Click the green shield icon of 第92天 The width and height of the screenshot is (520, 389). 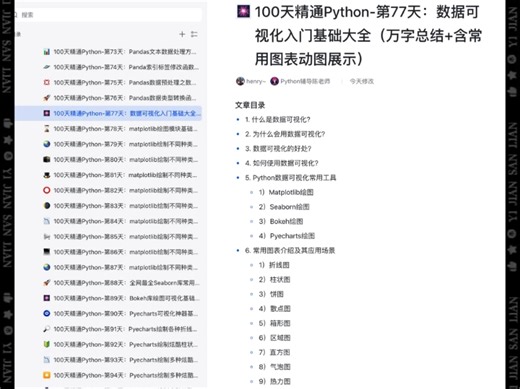(47, 344)
